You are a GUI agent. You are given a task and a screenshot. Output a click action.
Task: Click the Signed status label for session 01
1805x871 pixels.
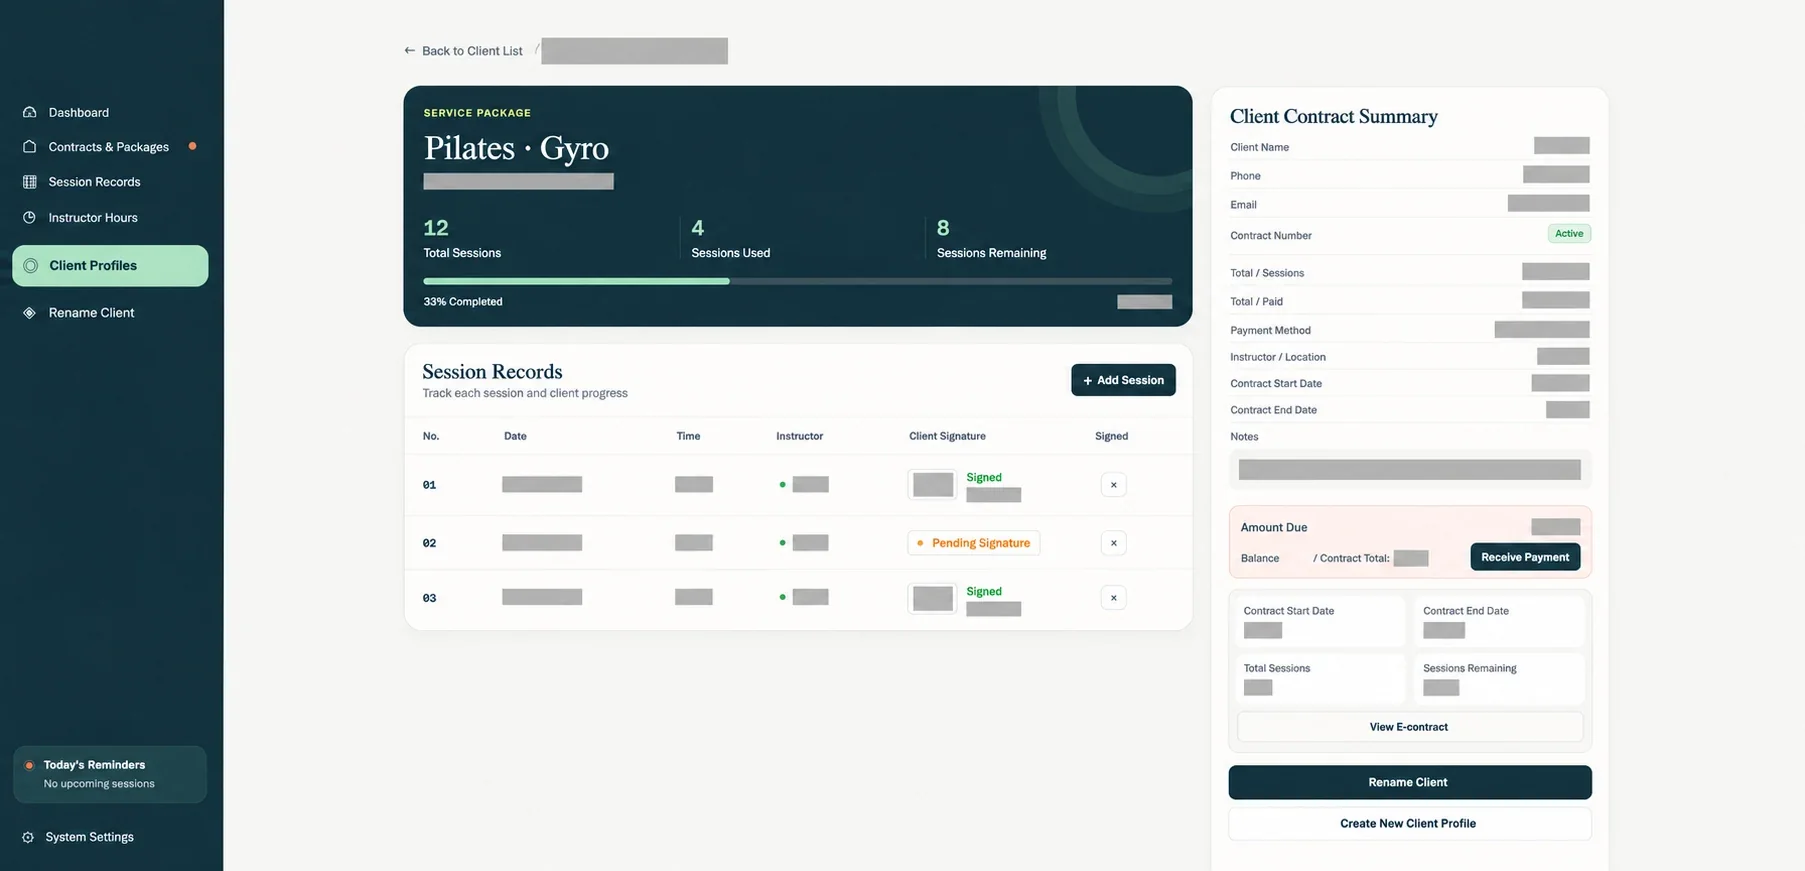pyautogui.click(x=984, y=478)
